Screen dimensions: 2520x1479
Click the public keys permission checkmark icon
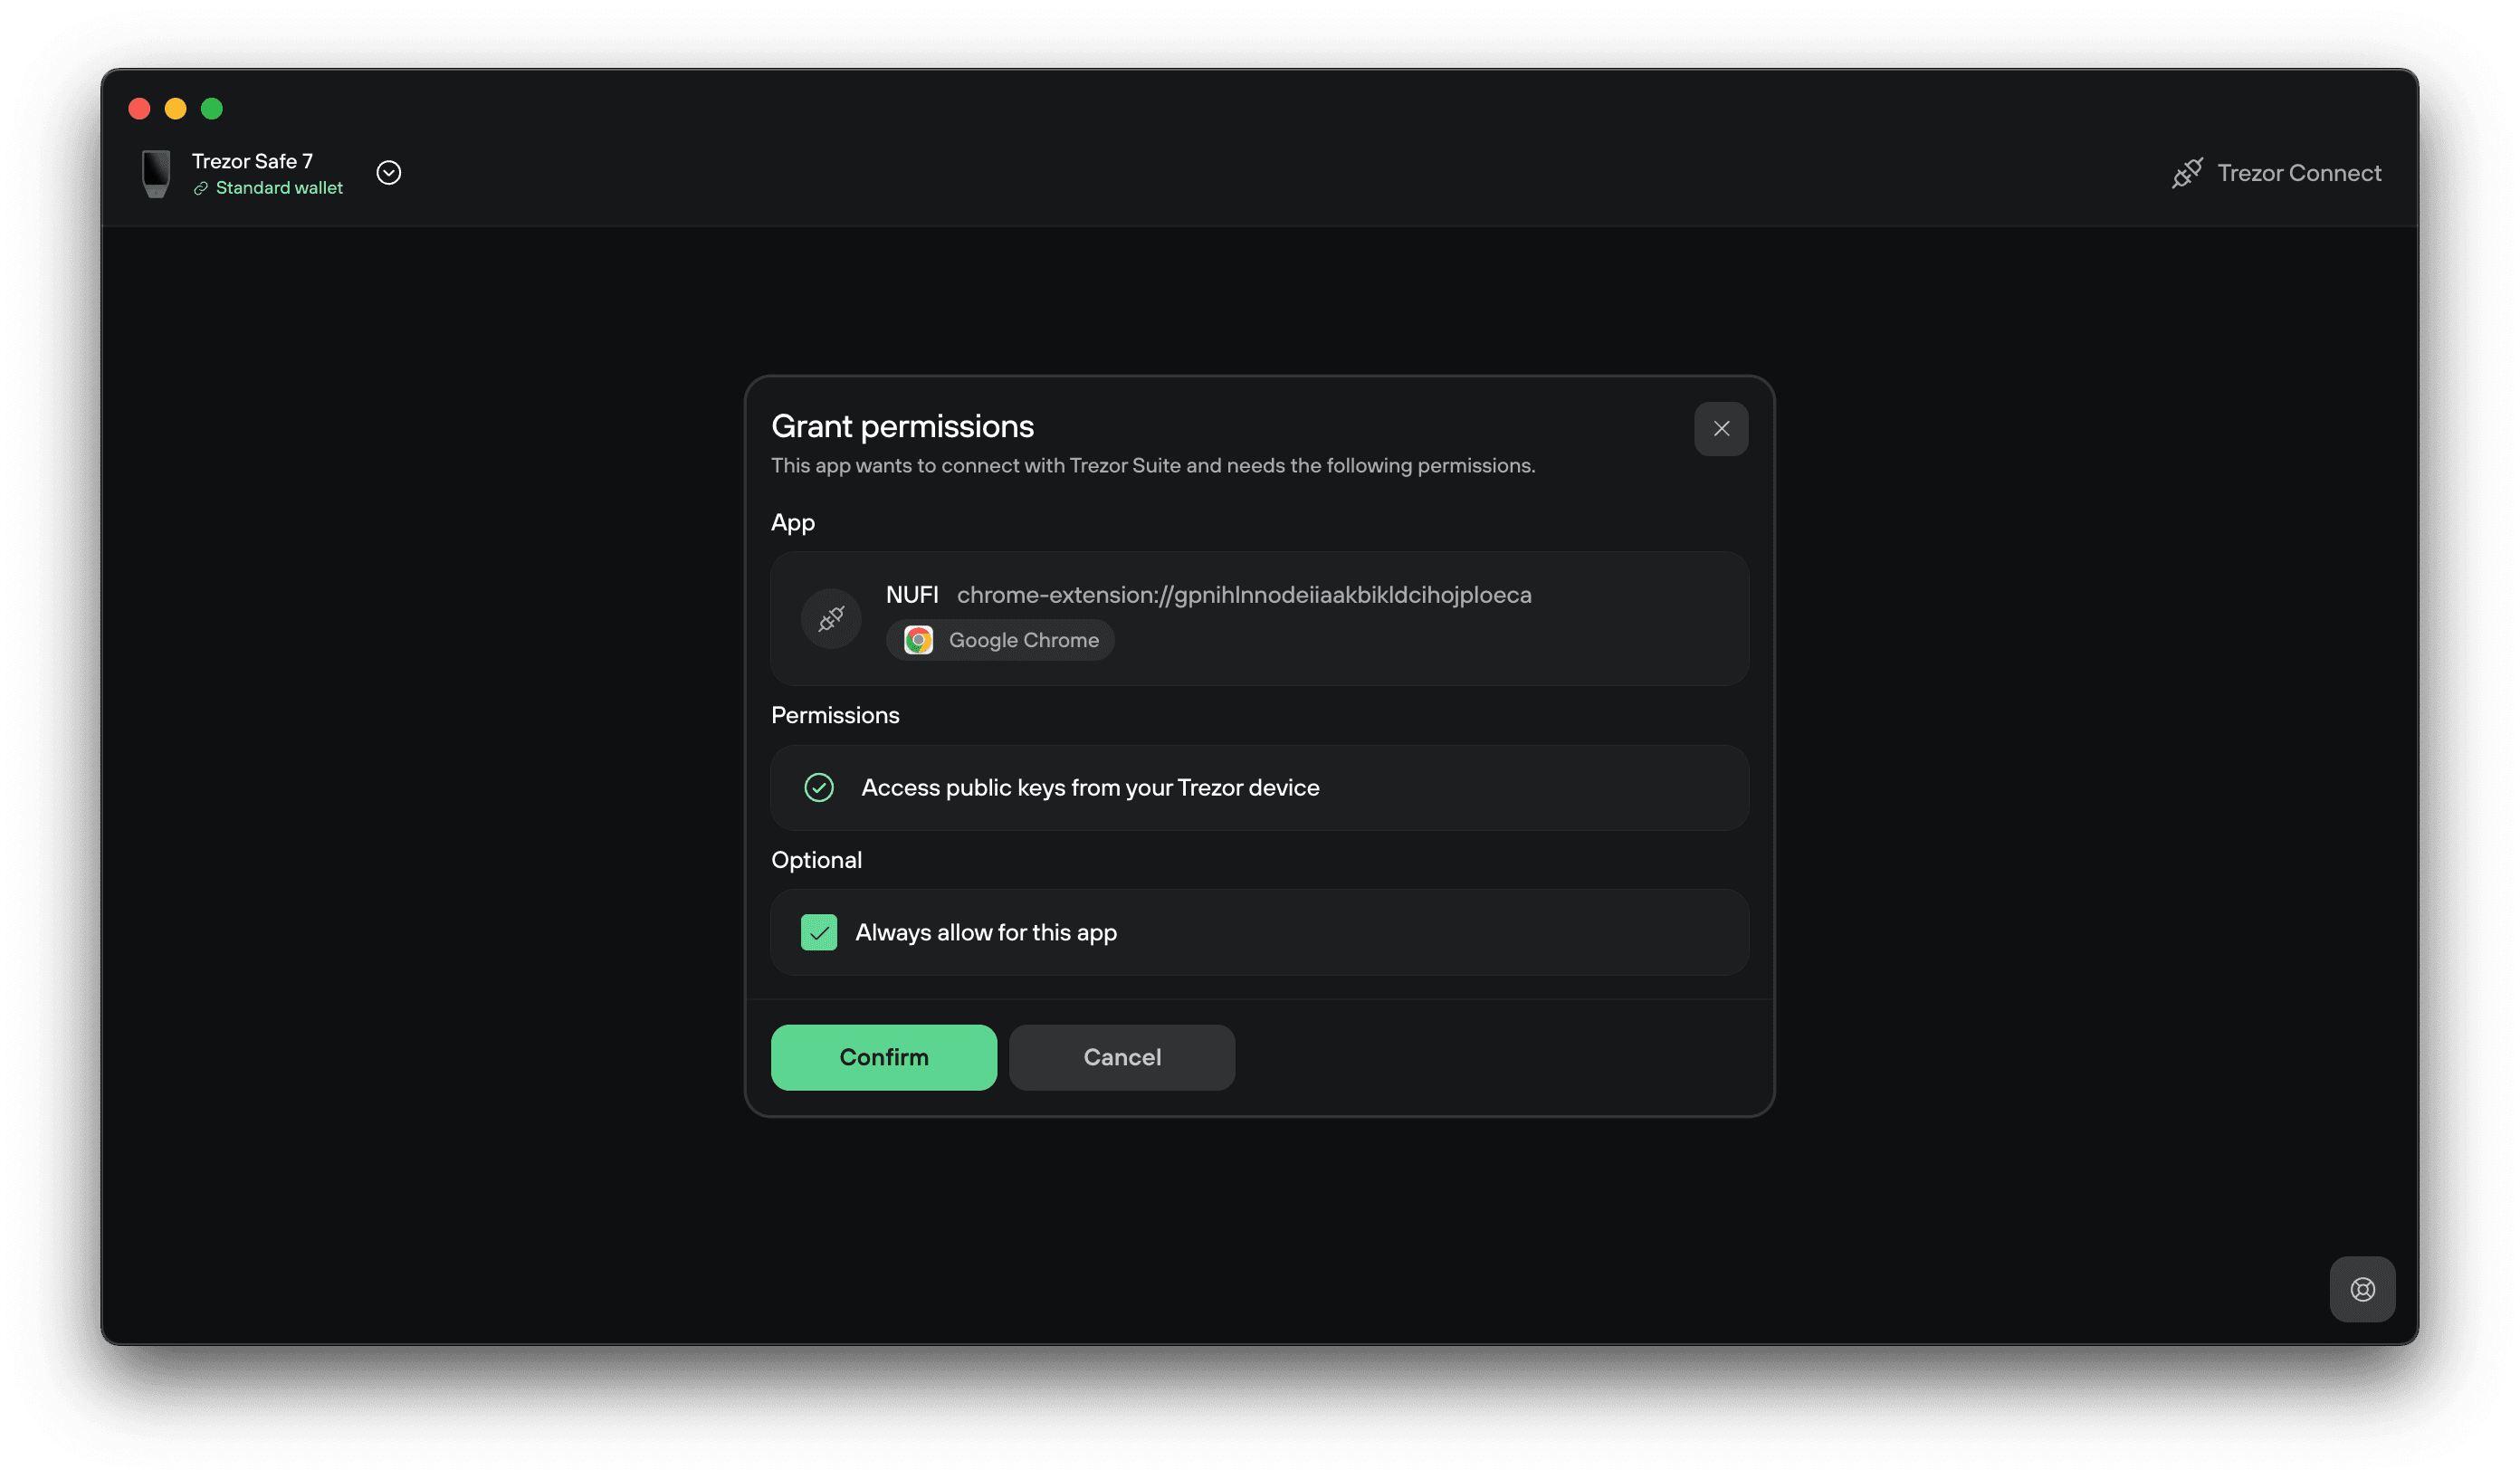pos(819,788)
